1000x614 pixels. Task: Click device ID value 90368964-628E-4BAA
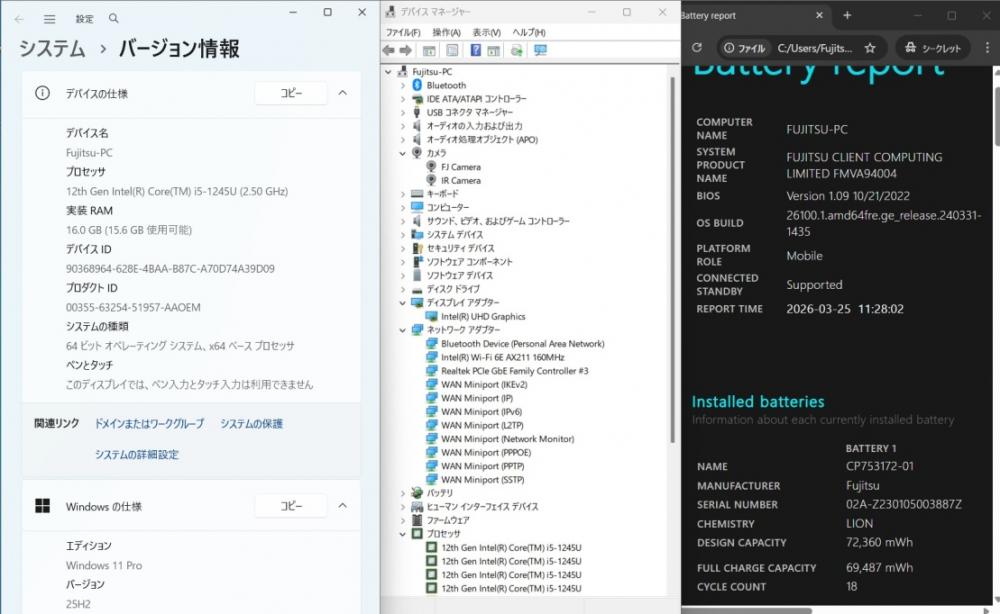[170, 268]
